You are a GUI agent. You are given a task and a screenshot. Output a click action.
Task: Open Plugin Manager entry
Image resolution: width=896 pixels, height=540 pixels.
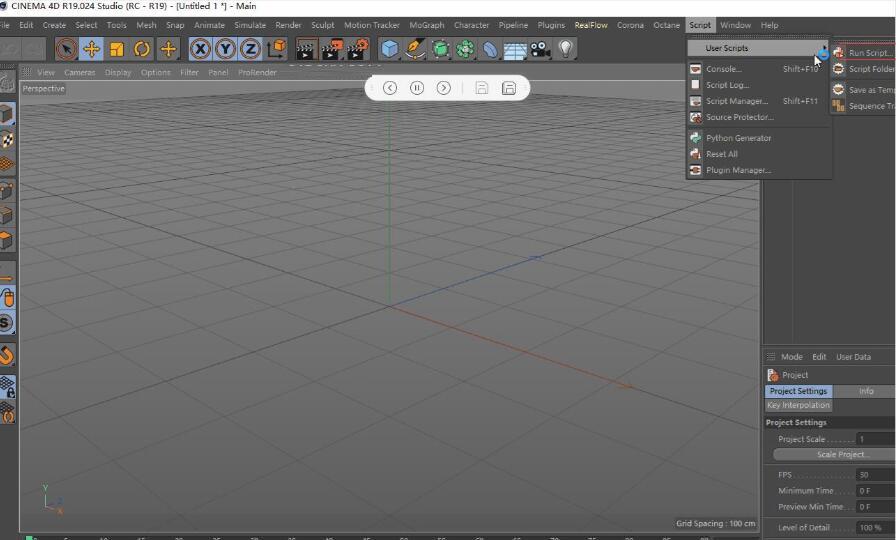click(x=758, y=170)
